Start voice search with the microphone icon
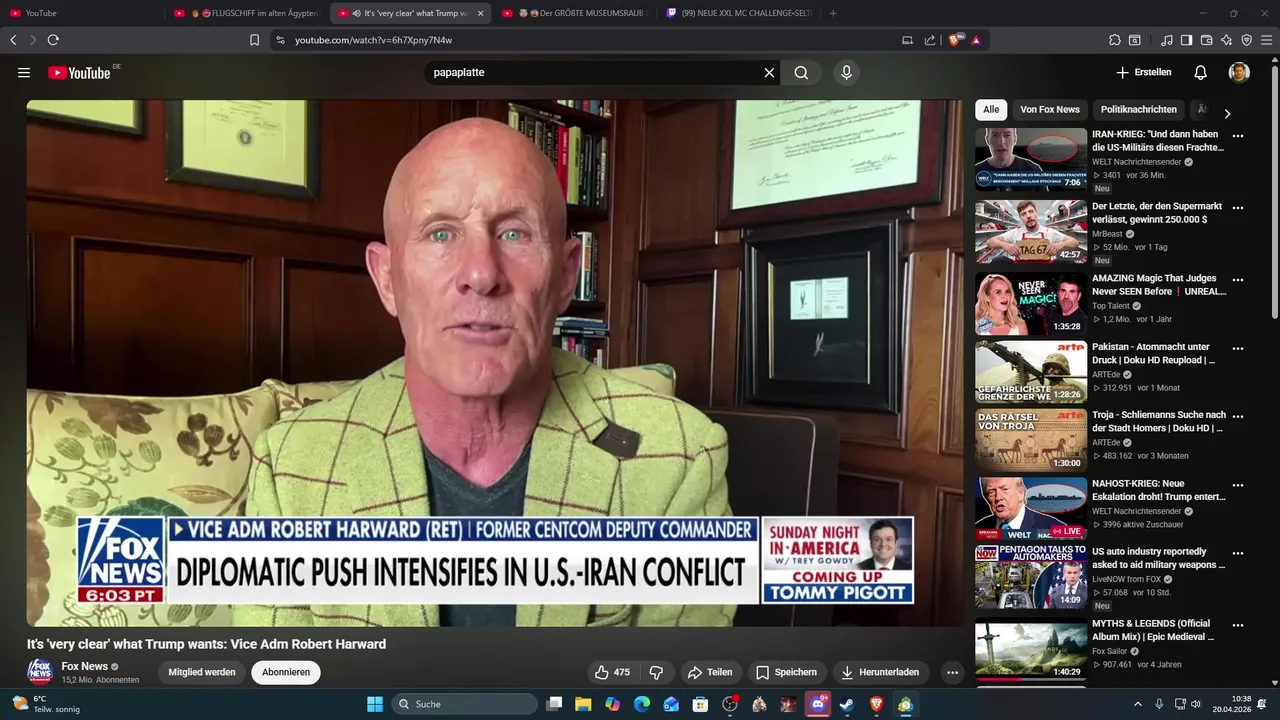 point(846,73)
